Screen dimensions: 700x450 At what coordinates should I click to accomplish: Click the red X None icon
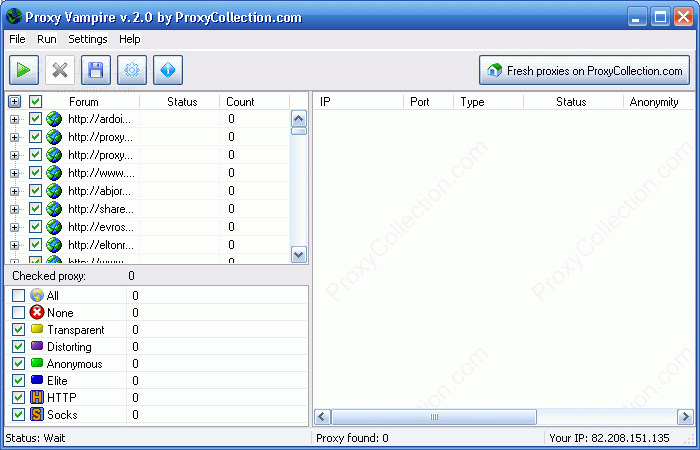pyautogui.click(x=37, y=312)
